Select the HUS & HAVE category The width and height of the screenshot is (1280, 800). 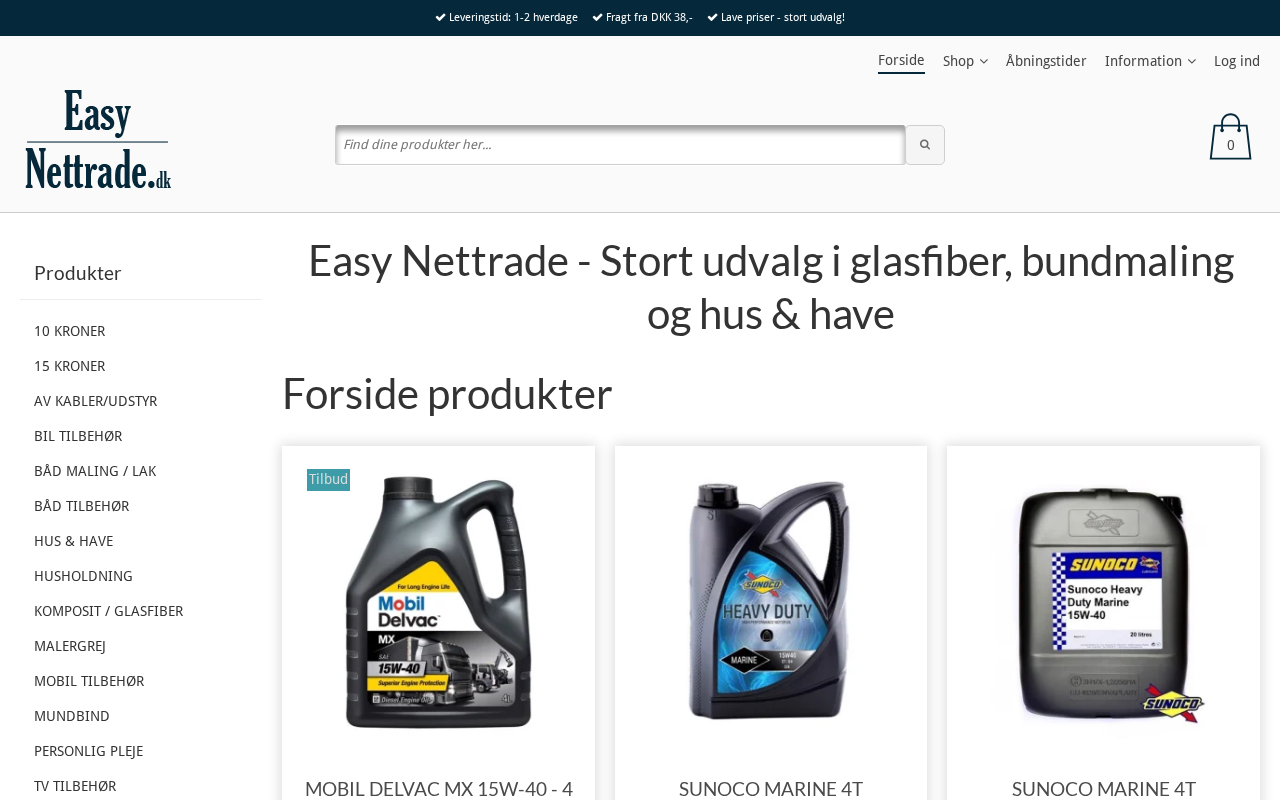pos(73,541)
